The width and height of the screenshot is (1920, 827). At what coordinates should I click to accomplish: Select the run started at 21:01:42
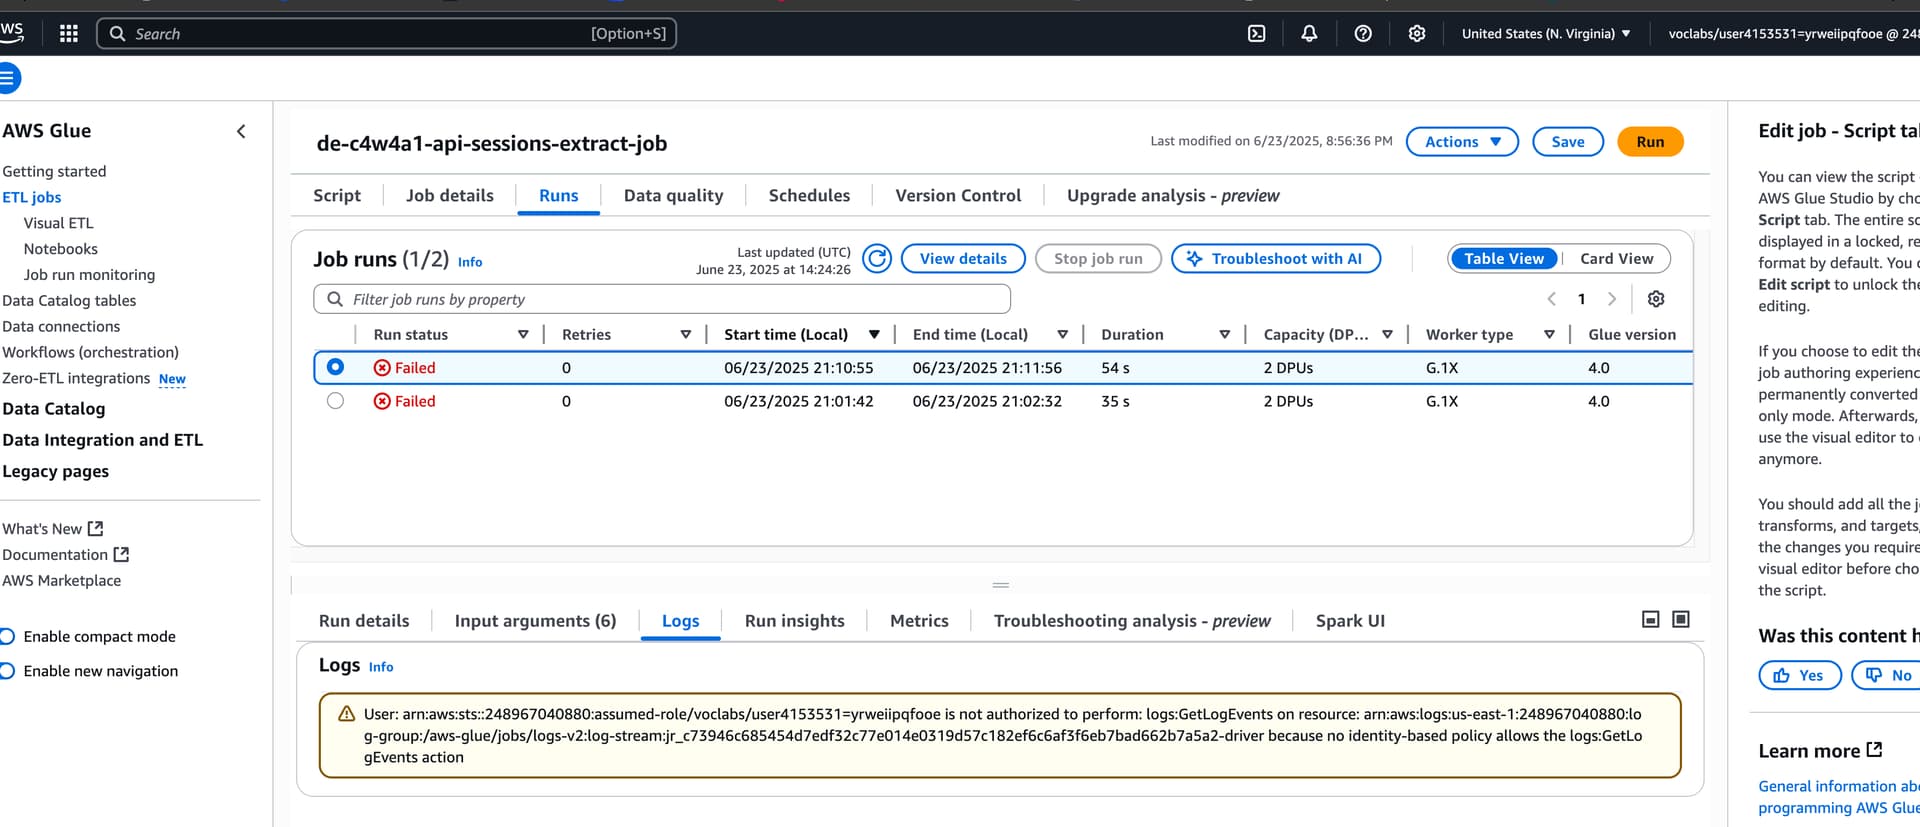coord(335,401)
